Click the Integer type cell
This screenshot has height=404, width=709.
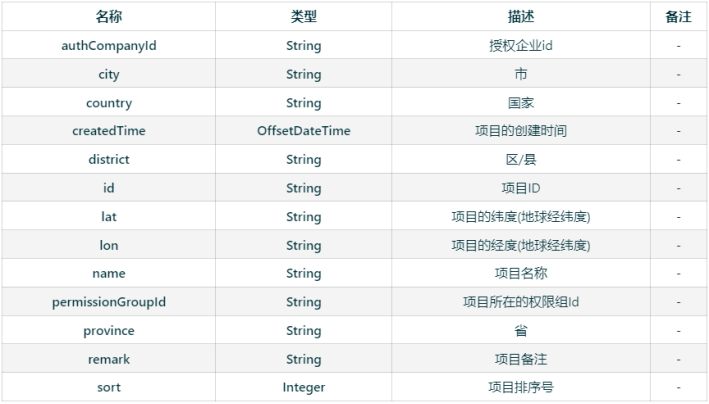coord(303,387)
